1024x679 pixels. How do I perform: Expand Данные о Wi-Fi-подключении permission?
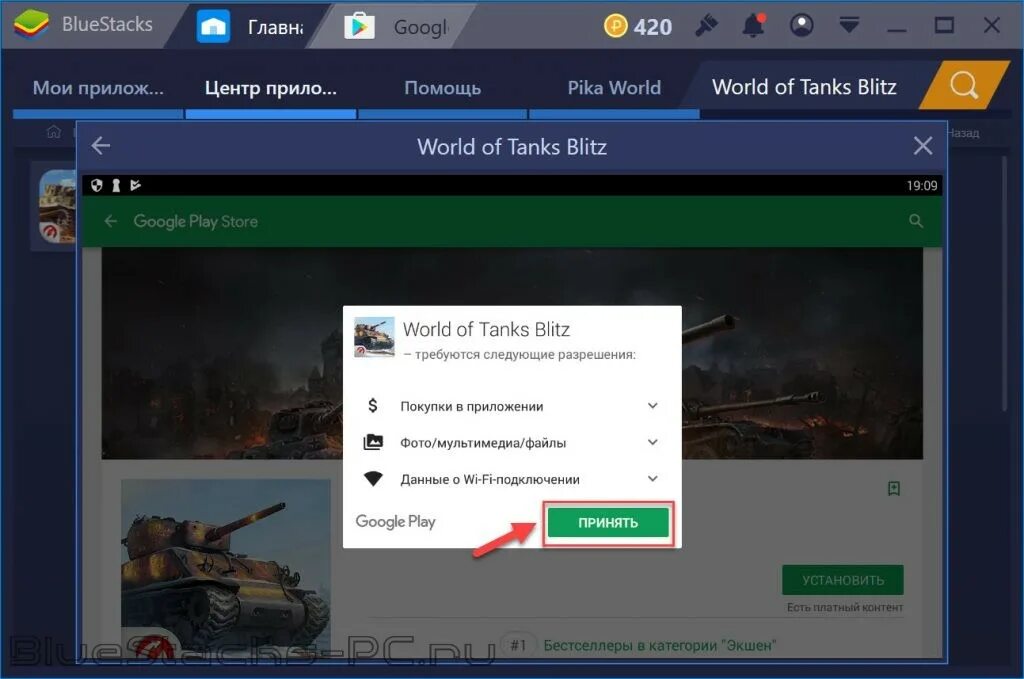[x=652, y=479]
